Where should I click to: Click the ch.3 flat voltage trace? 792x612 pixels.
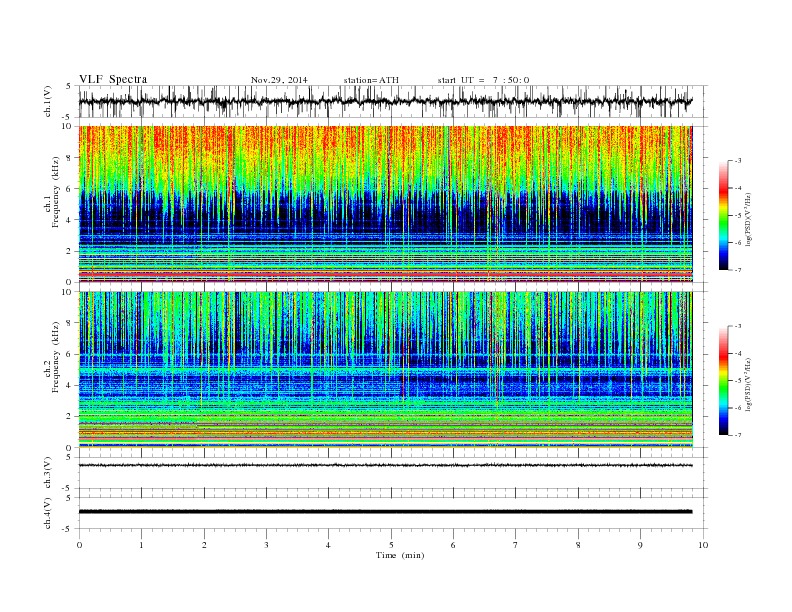click(x=385, y=465)
